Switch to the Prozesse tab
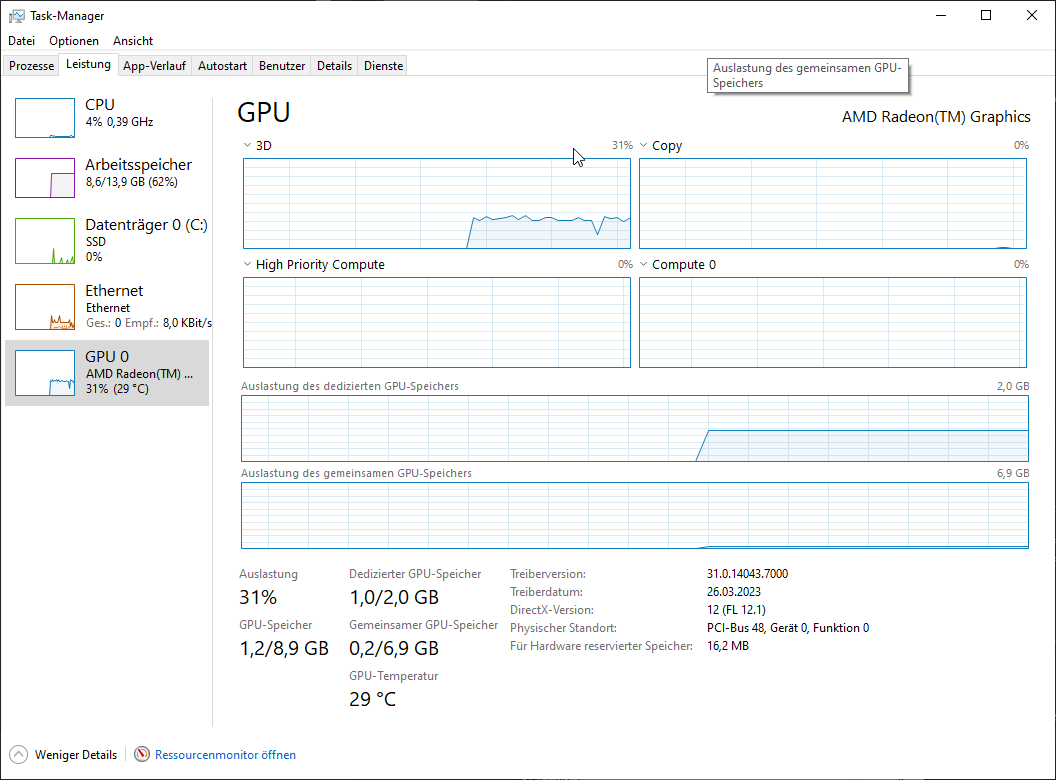 pos(32,66)
